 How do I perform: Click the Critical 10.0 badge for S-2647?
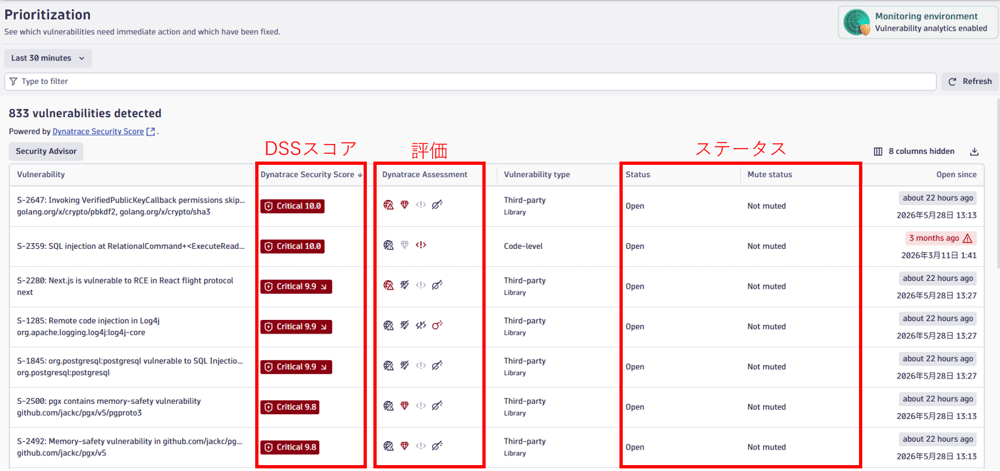[293, 207]
